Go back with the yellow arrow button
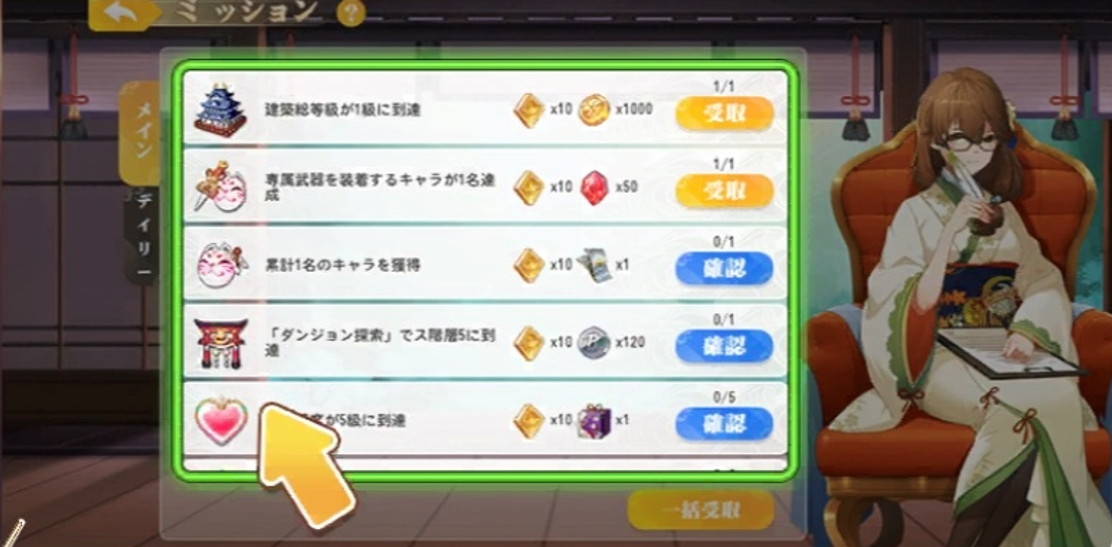This screenshot has width=1112, height=547. tap(123, 14)
